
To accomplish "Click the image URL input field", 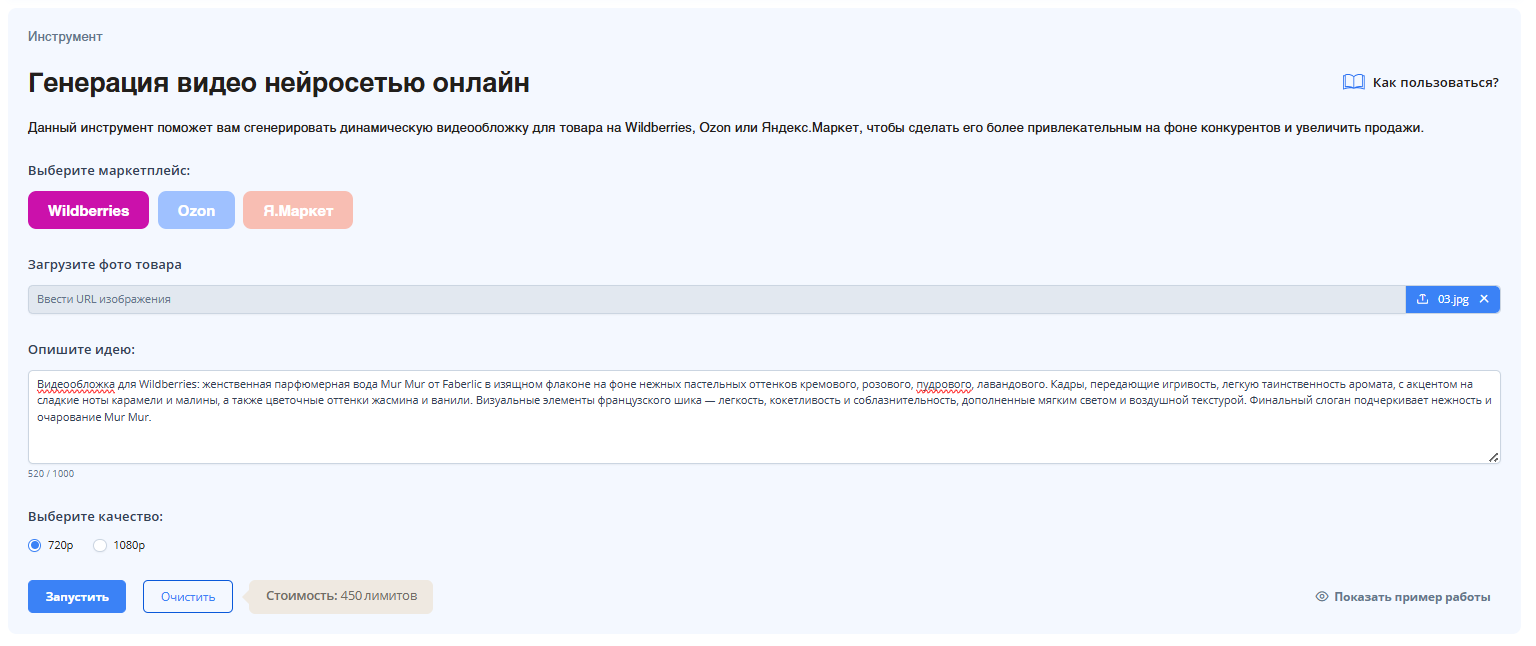I will click(x=716, y=299).
